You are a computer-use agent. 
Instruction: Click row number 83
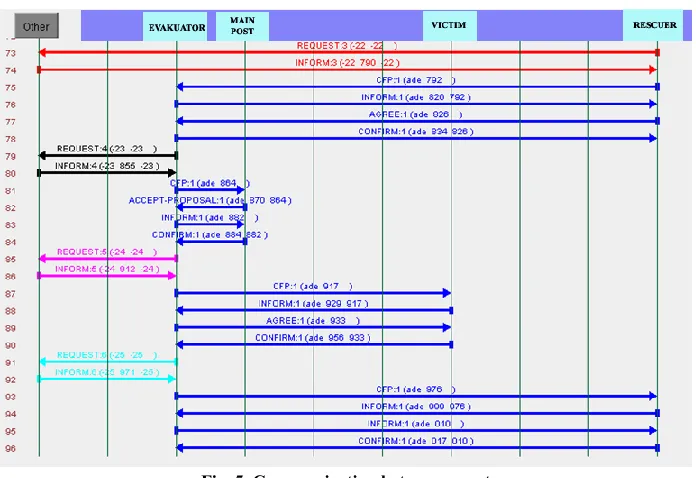10,225
